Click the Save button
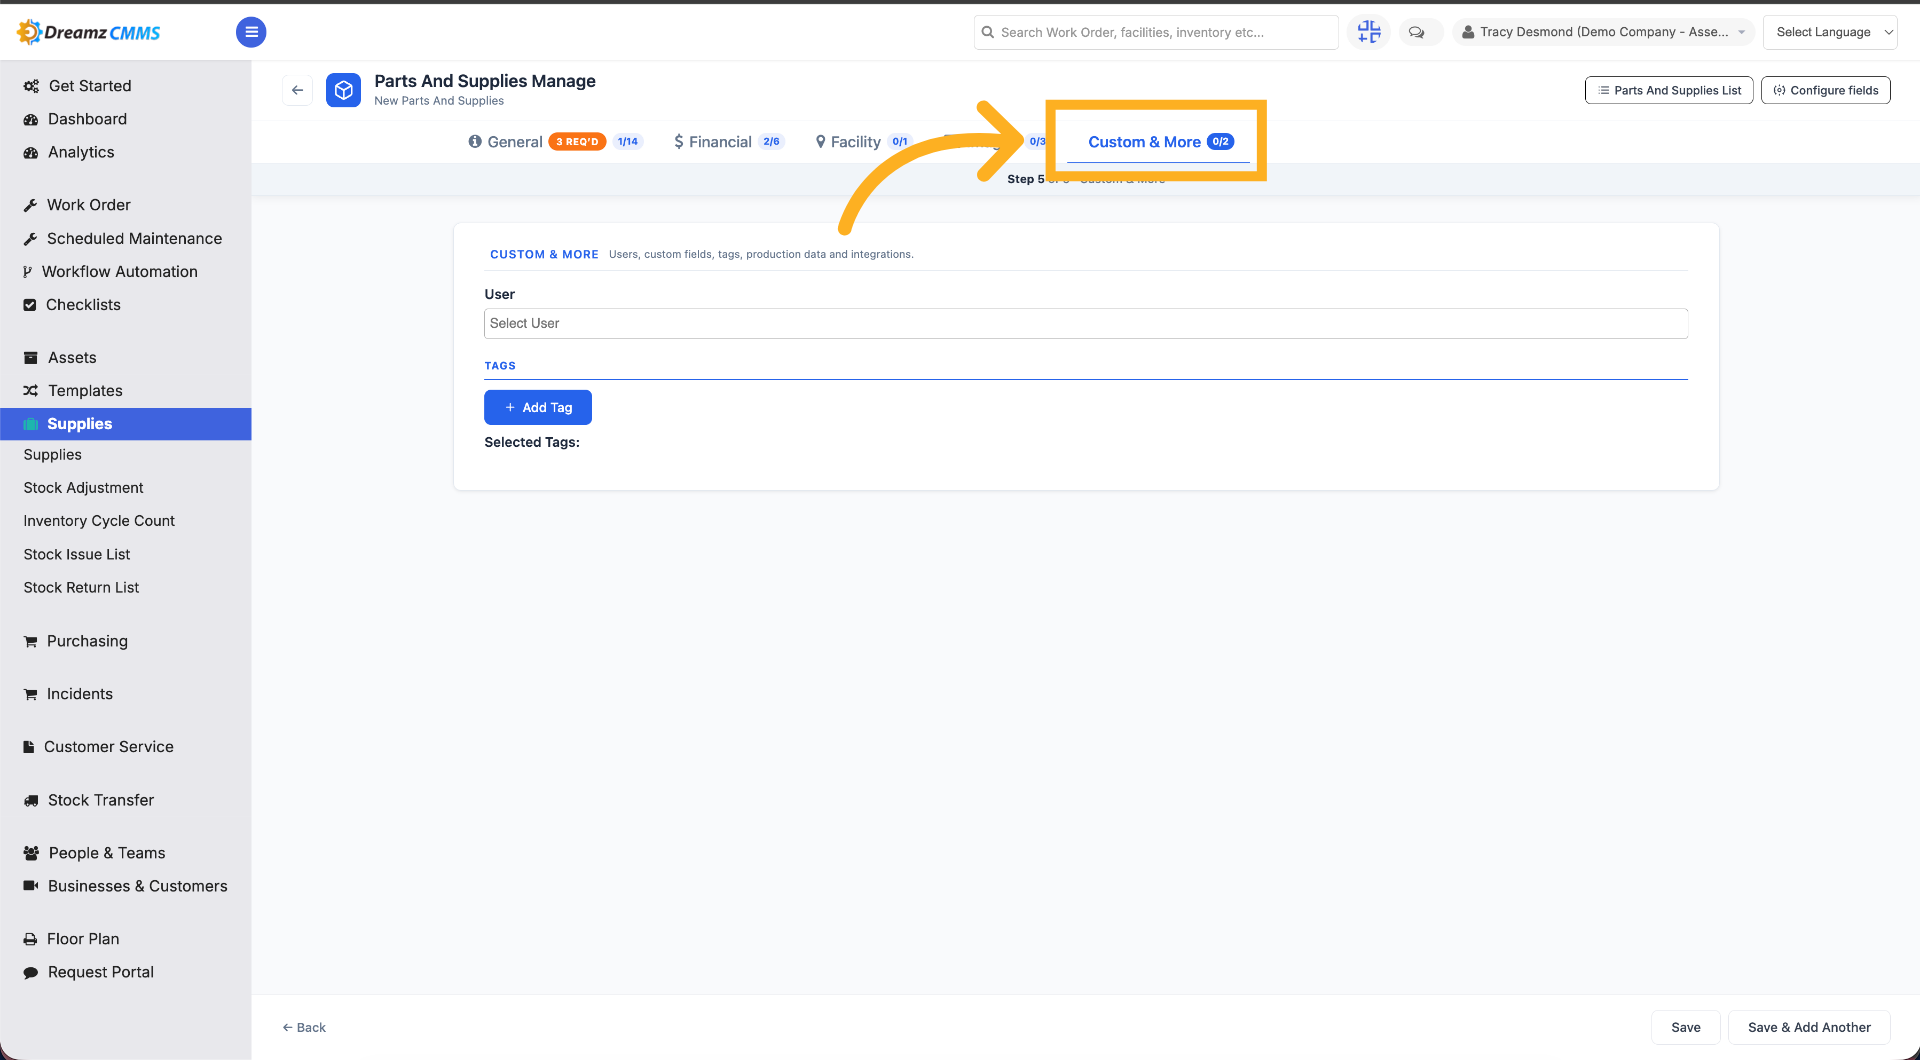This screenshot has width=1920, height=1060. point(1686,1027)
